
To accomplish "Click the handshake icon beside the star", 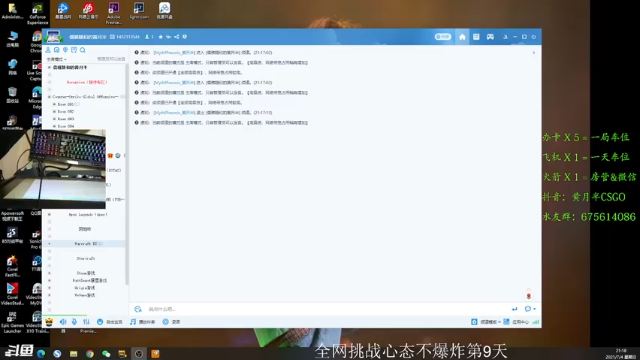I will pyautogui.click(x=168, y=37).
